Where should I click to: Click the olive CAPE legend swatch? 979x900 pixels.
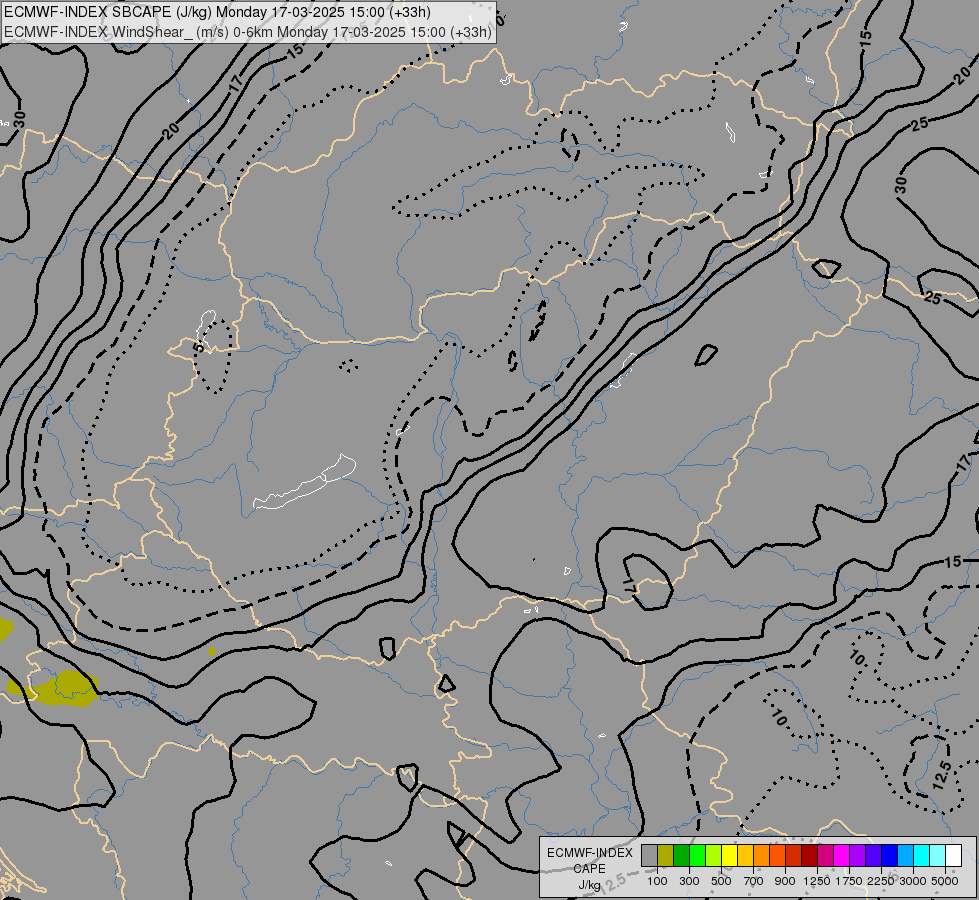click(666, 855)
